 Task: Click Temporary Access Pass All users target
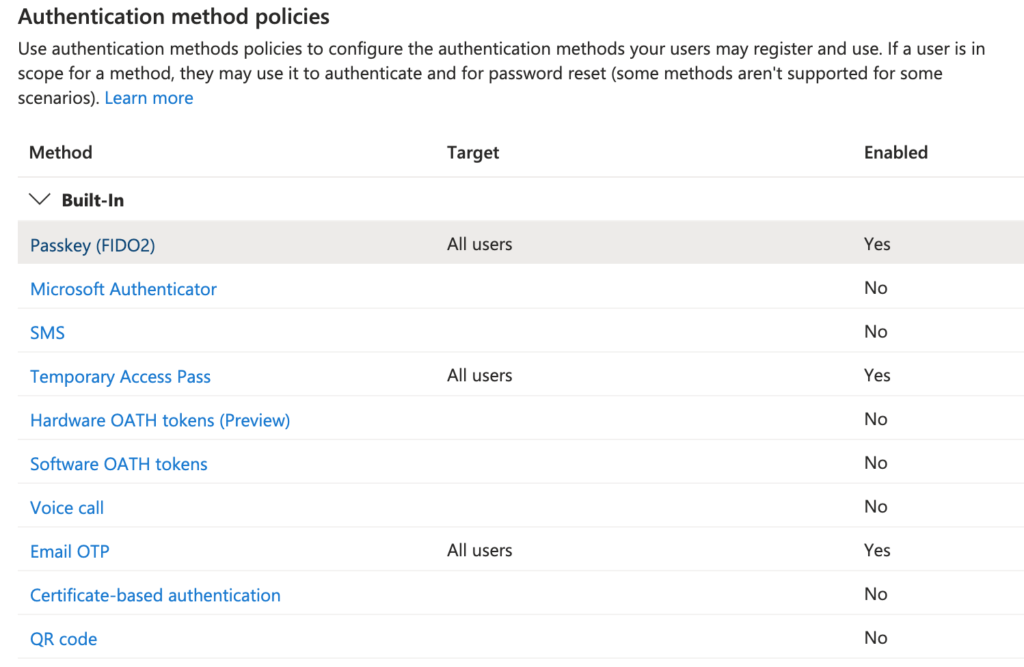479,376
